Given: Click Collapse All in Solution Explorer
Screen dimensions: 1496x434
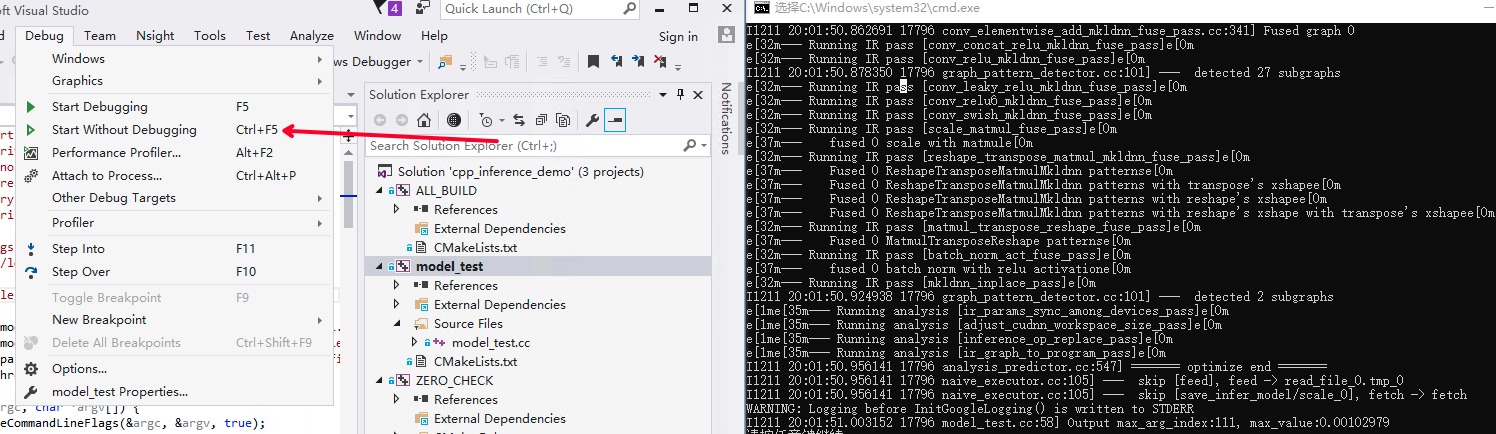Looking at the screenshot, I should 541,120.
